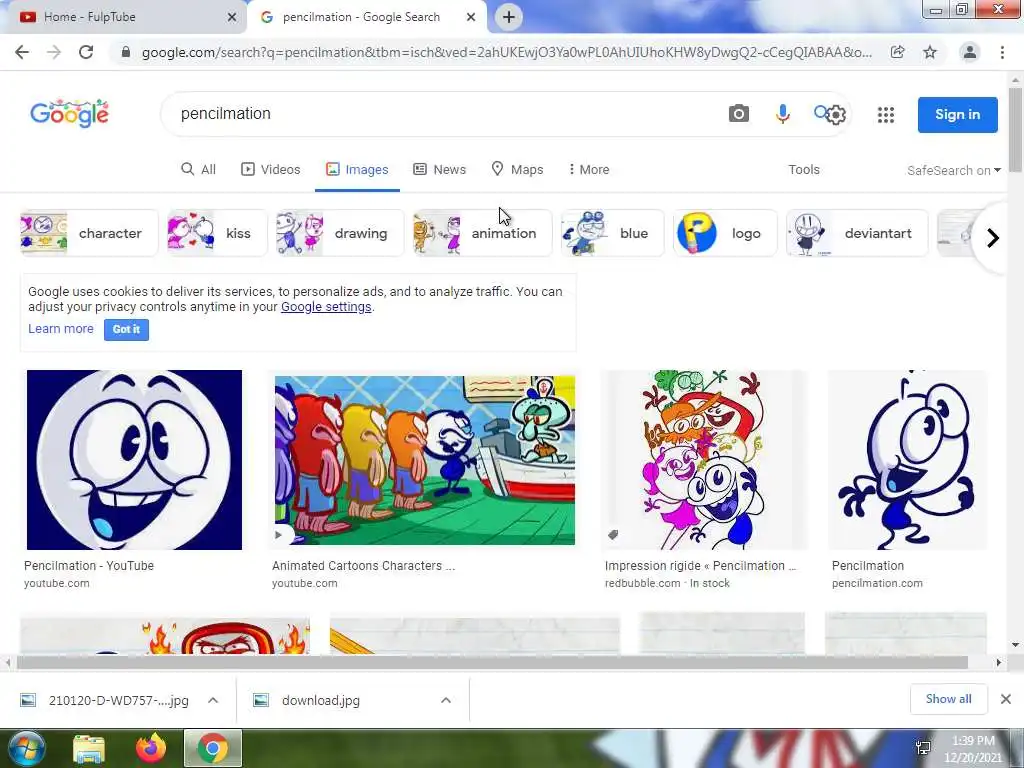This screenshot has width=1024, height=768.
Task: Select the Images tab
Action: (357, 170)
